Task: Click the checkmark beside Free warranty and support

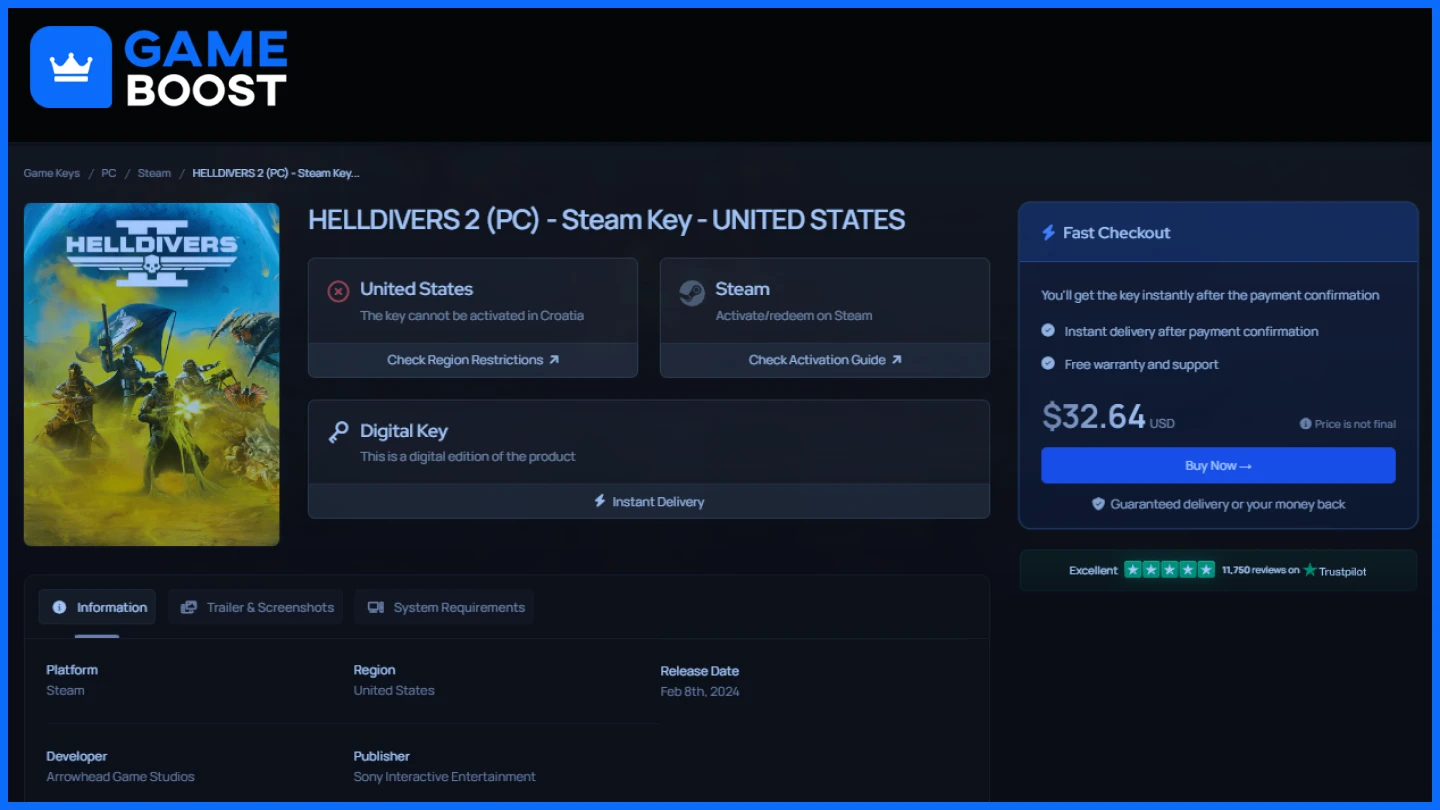Action: point(1048,363)
